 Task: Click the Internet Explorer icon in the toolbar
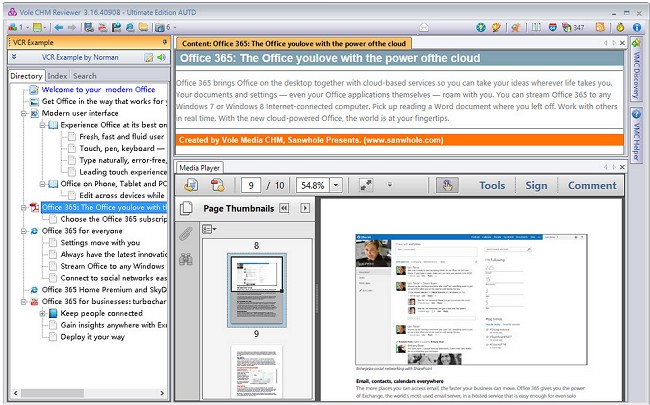click(x=130, y=27)
